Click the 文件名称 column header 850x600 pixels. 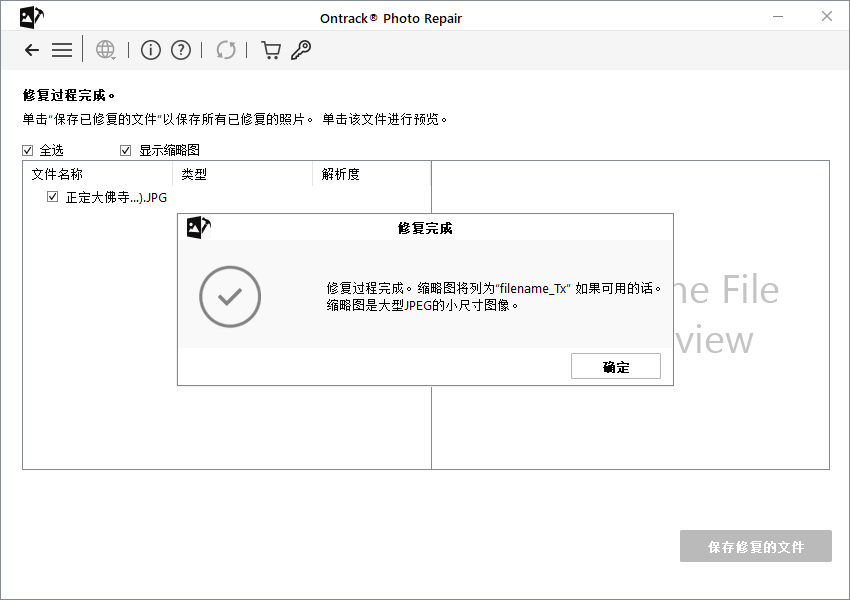[x=98, y=174]
